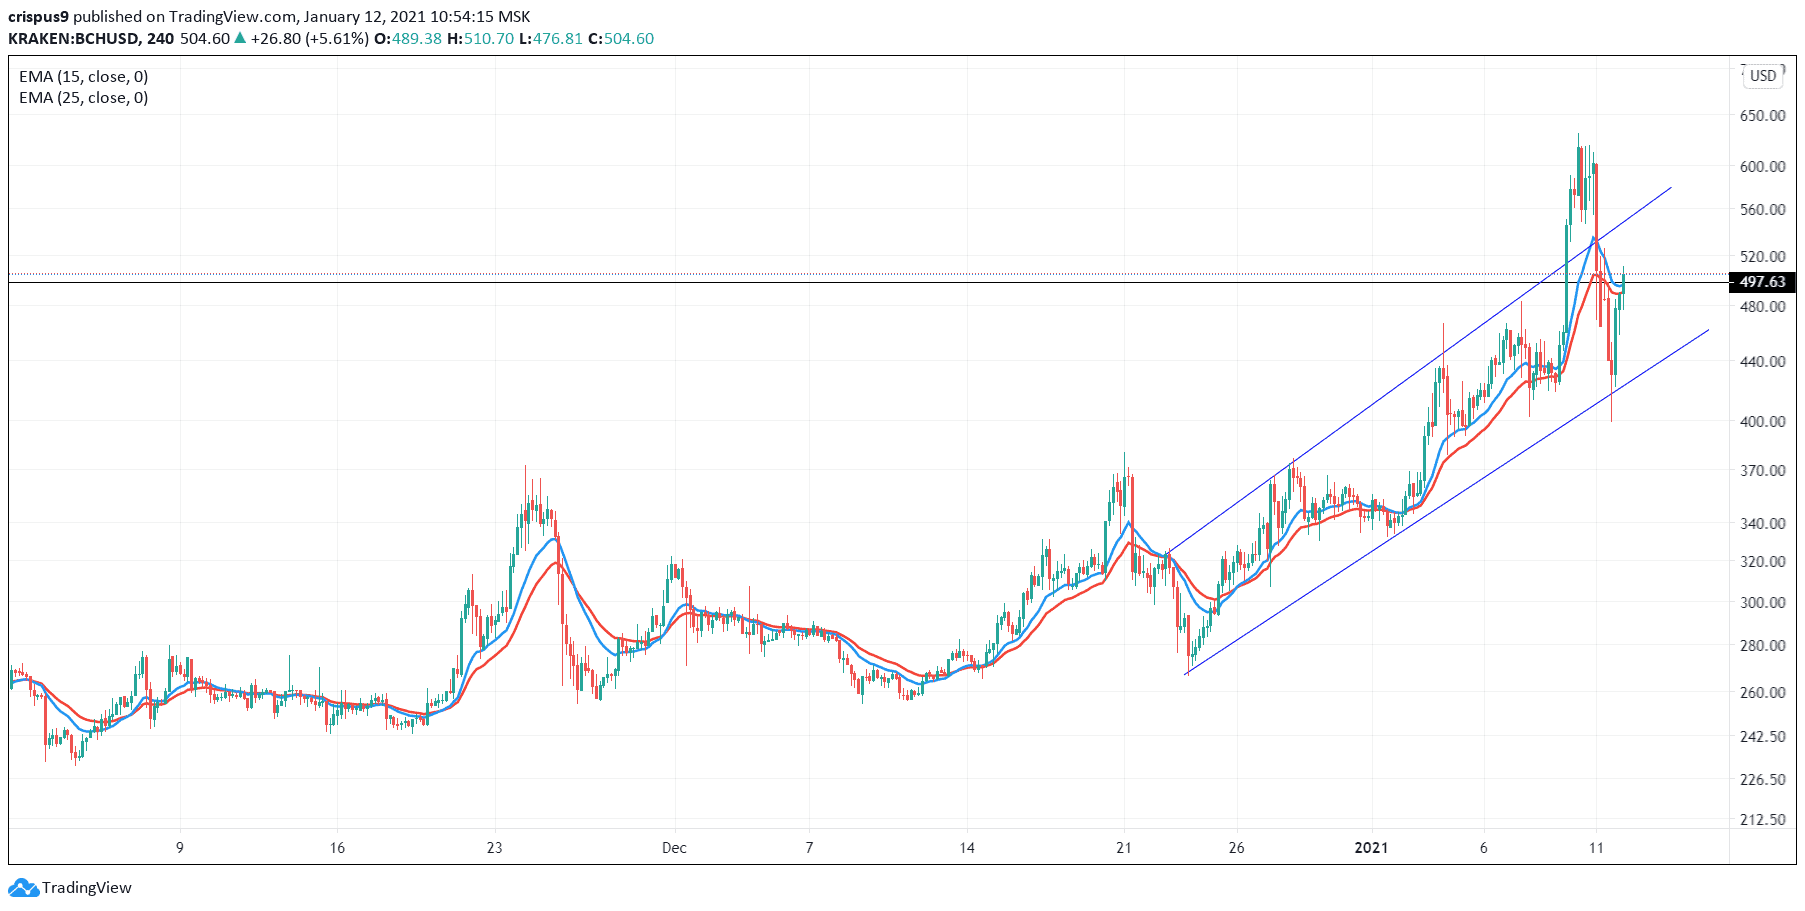Click the USD currency label button
This screenshot has height=911, width=1805.
(x=1763, y=76)
